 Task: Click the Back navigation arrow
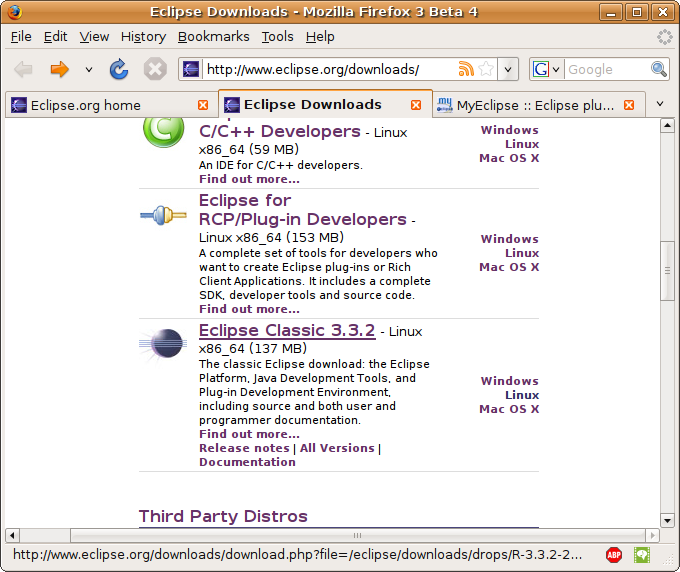click(x=23, y=69)
